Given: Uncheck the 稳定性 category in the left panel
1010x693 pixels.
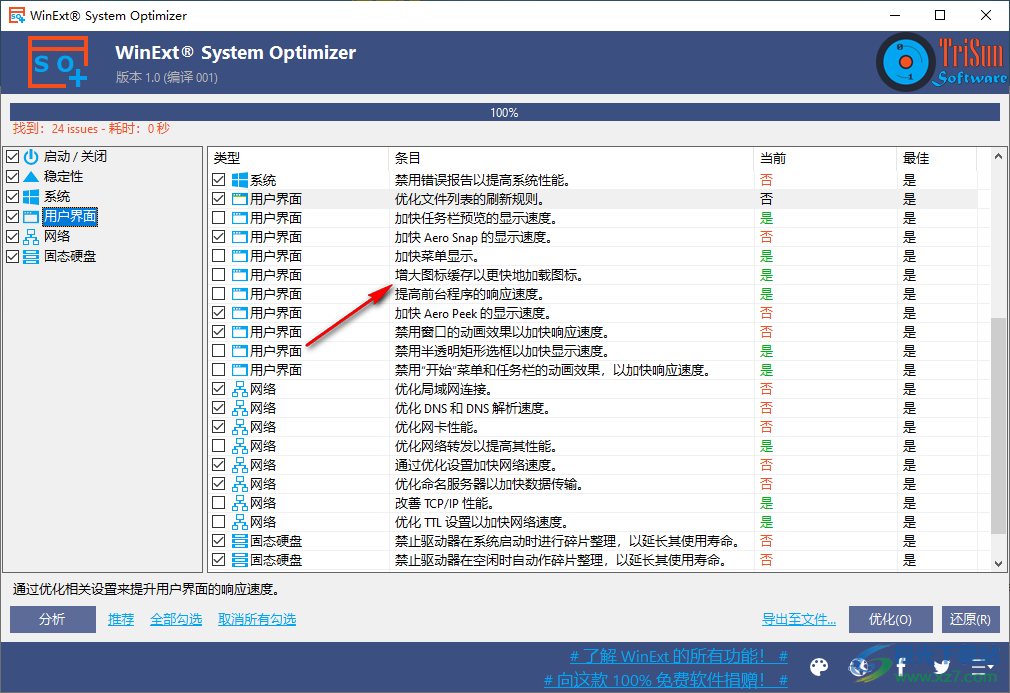Looking at the screenshot, I should click(11, 176).
